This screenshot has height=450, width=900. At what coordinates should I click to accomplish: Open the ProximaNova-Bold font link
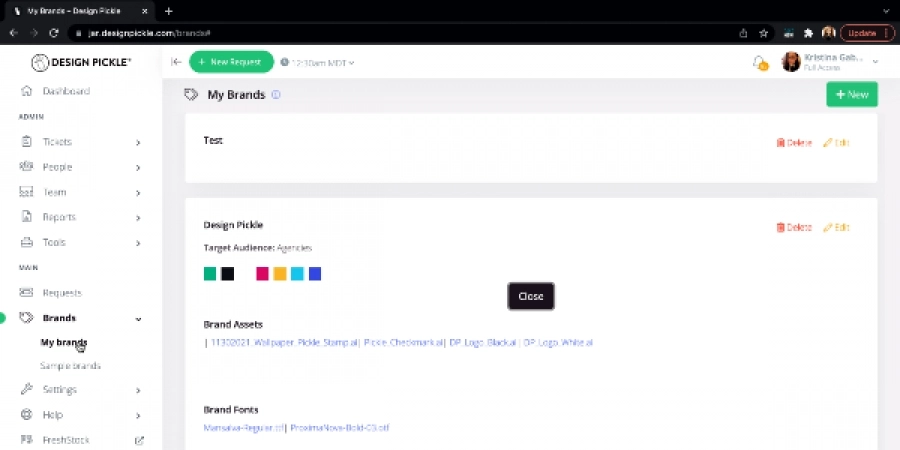point(340,428)
